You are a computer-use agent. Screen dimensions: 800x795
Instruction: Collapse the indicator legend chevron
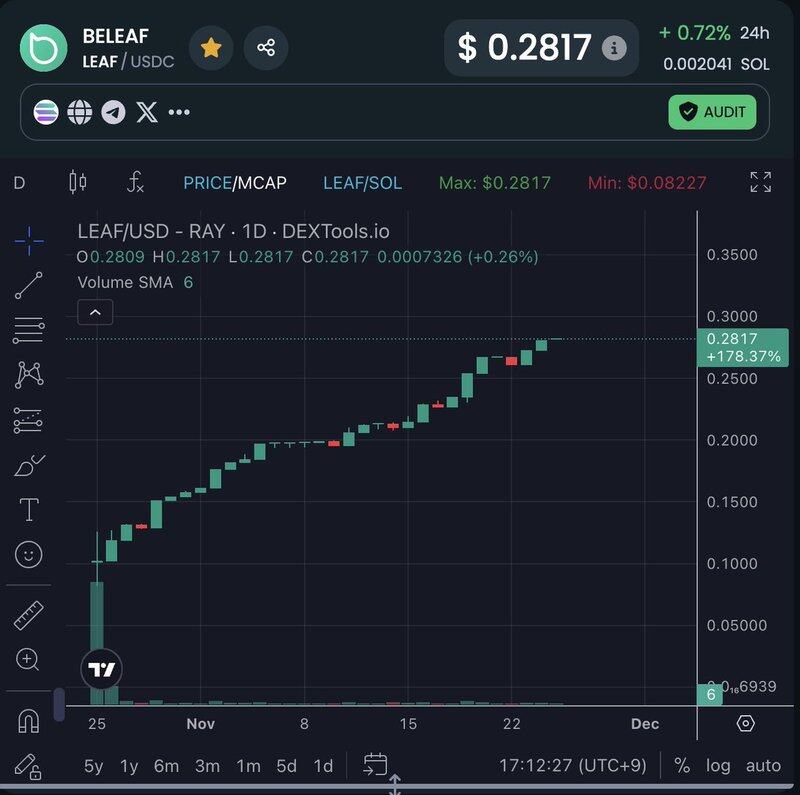[x=95, y=313]
